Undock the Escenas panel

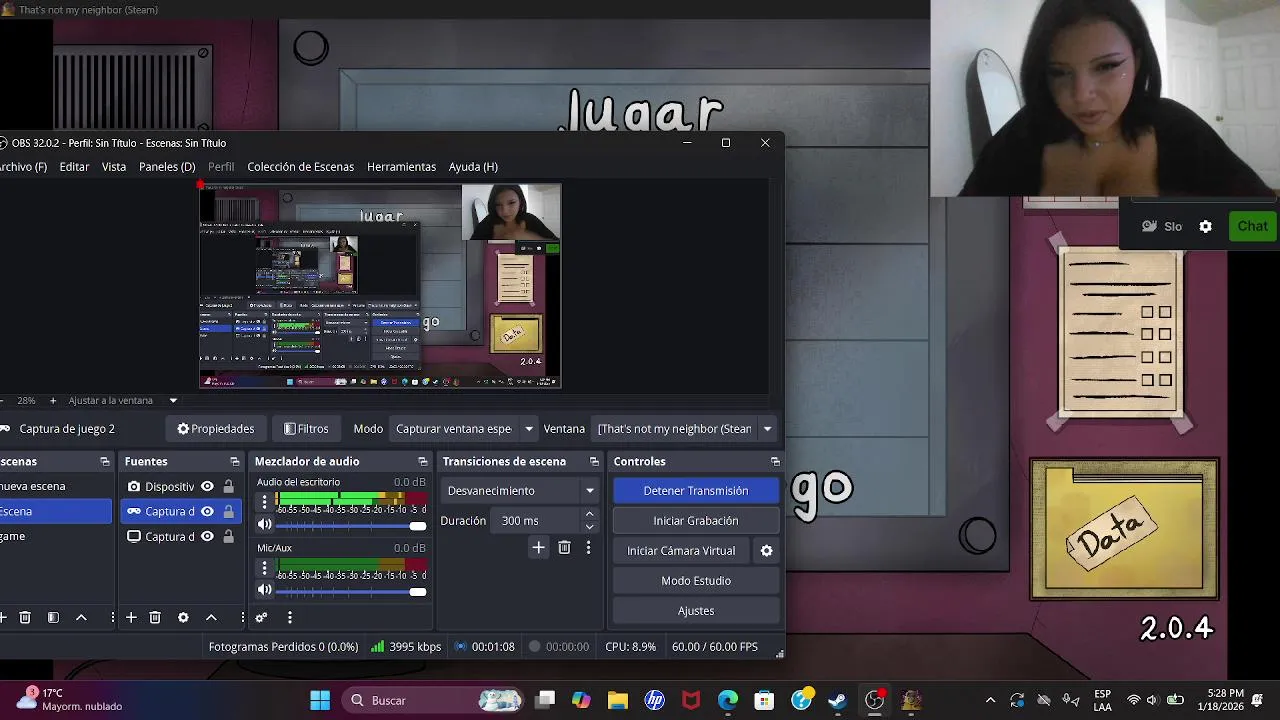coord(105,462)
